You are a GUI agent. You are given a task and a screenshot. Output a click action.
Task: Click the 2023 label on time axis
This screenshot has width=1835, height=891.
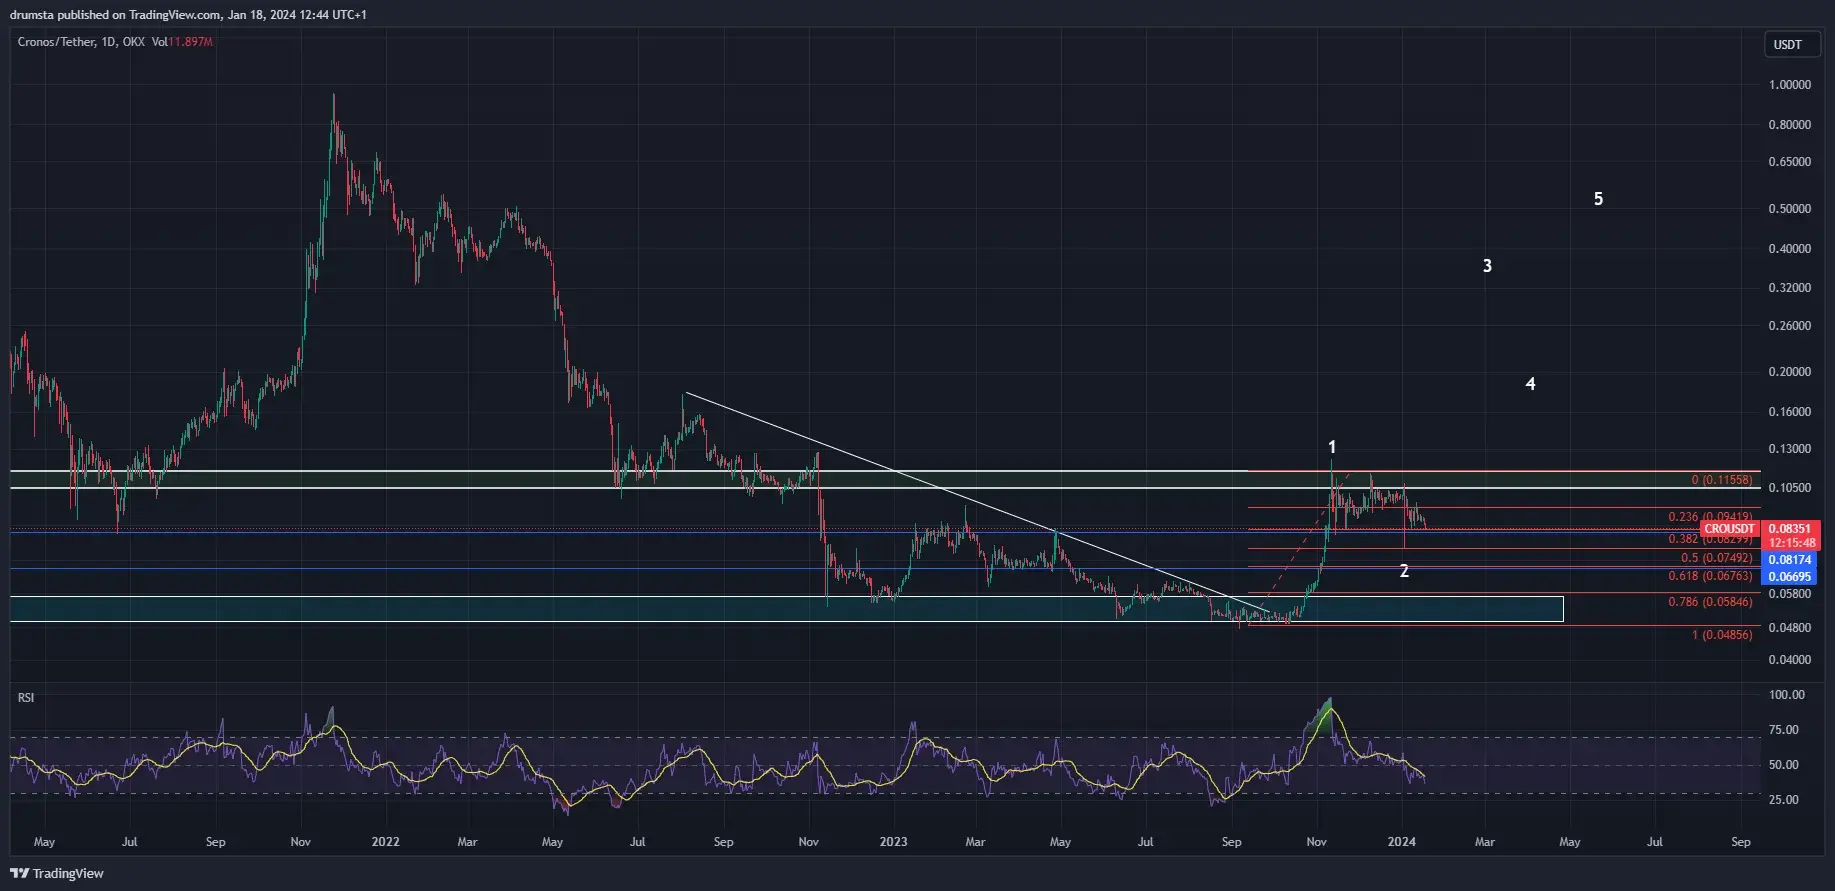[893, 842]
